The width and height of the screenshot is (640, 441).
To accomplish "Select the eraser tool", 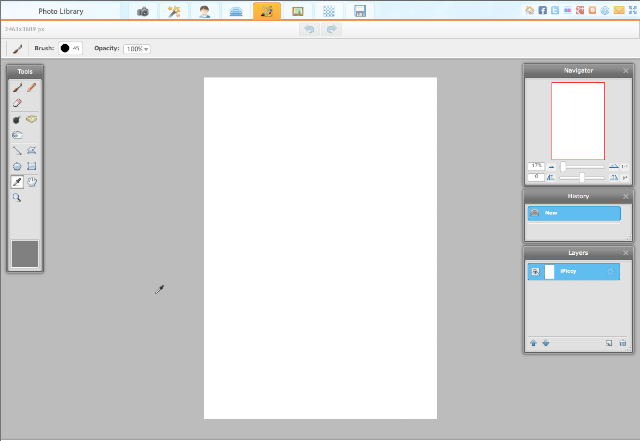I will point(17,103).
